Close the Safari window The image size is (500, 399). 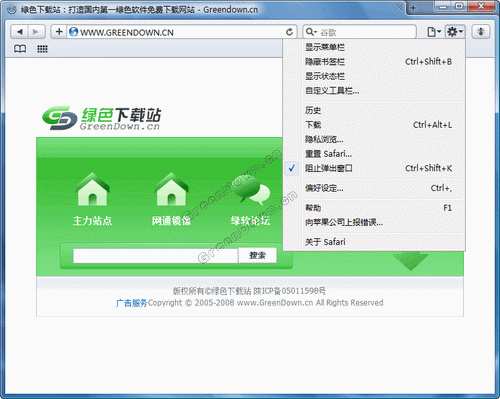coord(481,6)
